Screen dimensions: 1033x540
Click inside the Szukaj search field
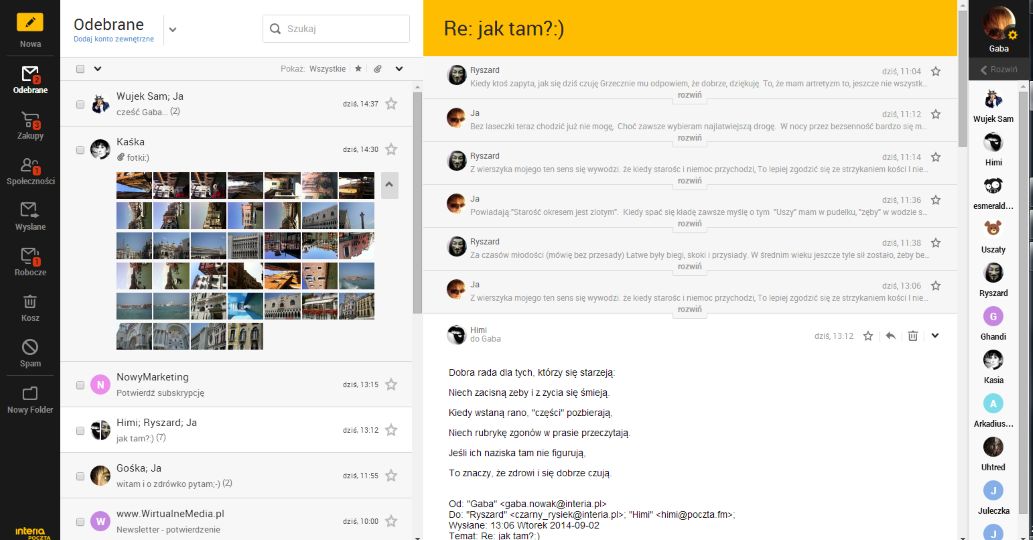[336, 29]
